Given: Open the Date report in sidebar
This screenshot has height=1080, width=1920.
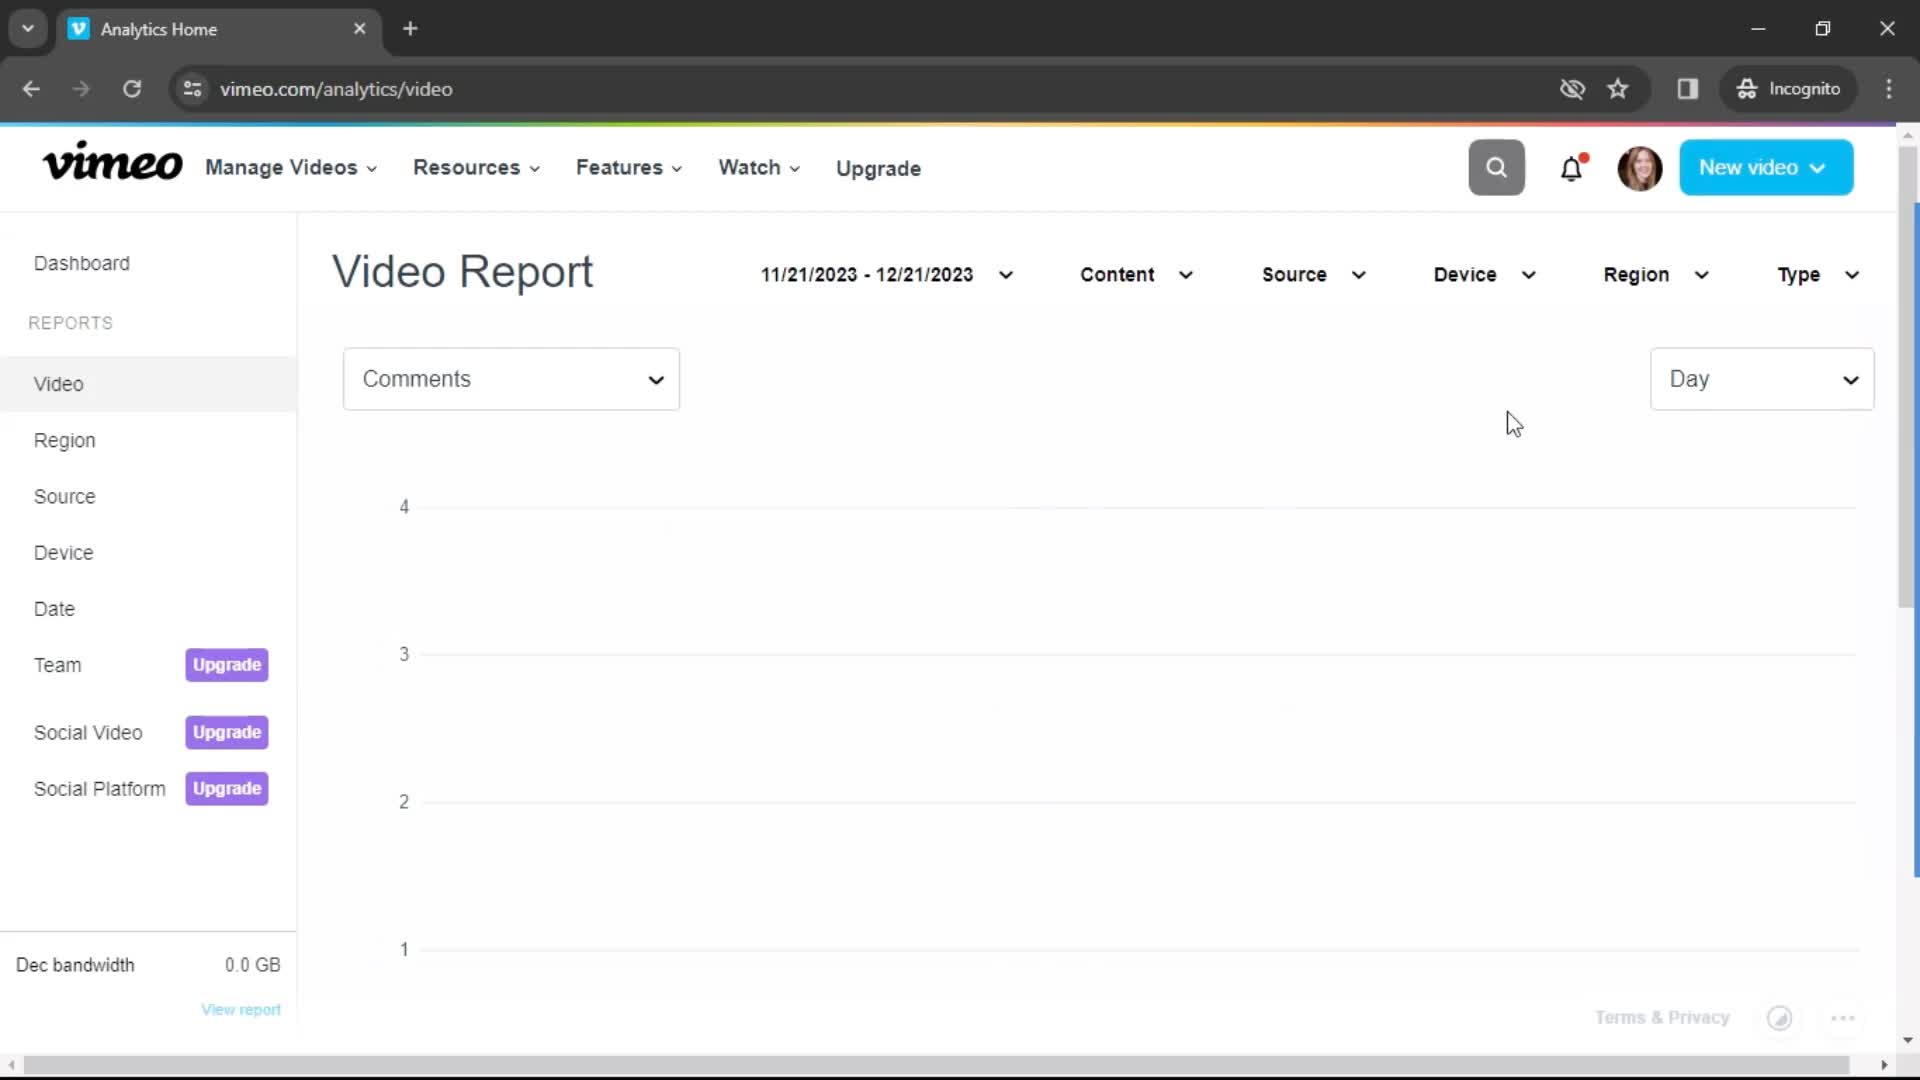Looking at the screenshot, I should [54, 609].
